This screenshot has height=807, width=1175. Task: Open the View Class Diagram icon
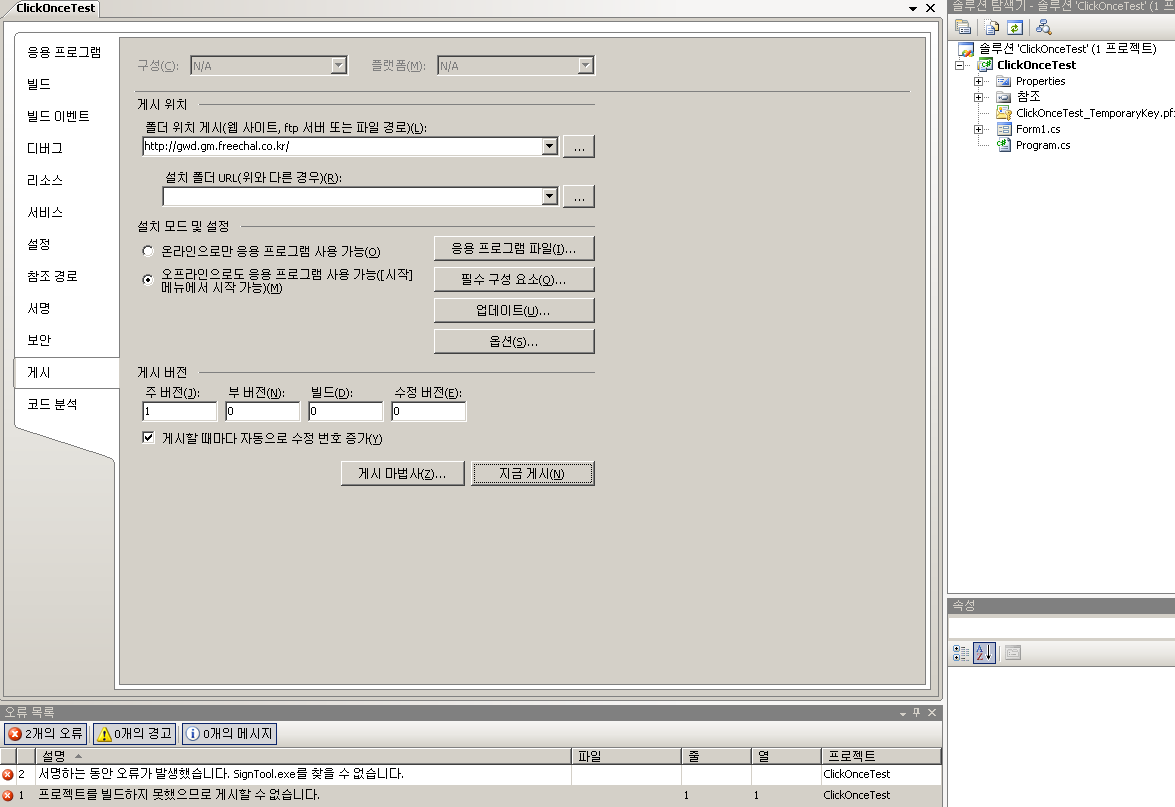(1043, 27)
